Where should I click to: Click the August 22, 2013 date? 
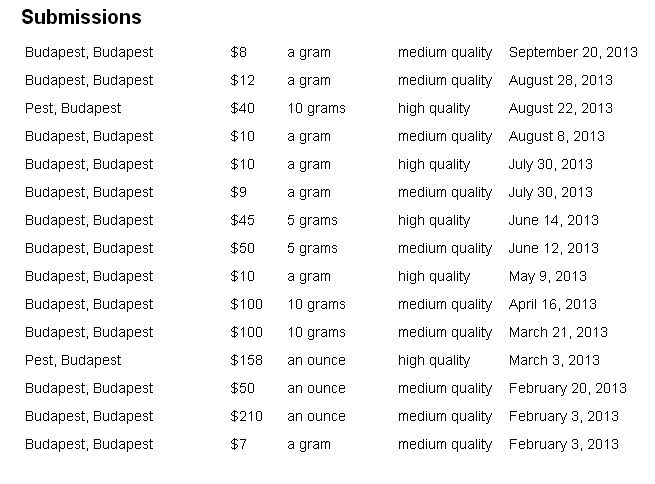[561, 108]
